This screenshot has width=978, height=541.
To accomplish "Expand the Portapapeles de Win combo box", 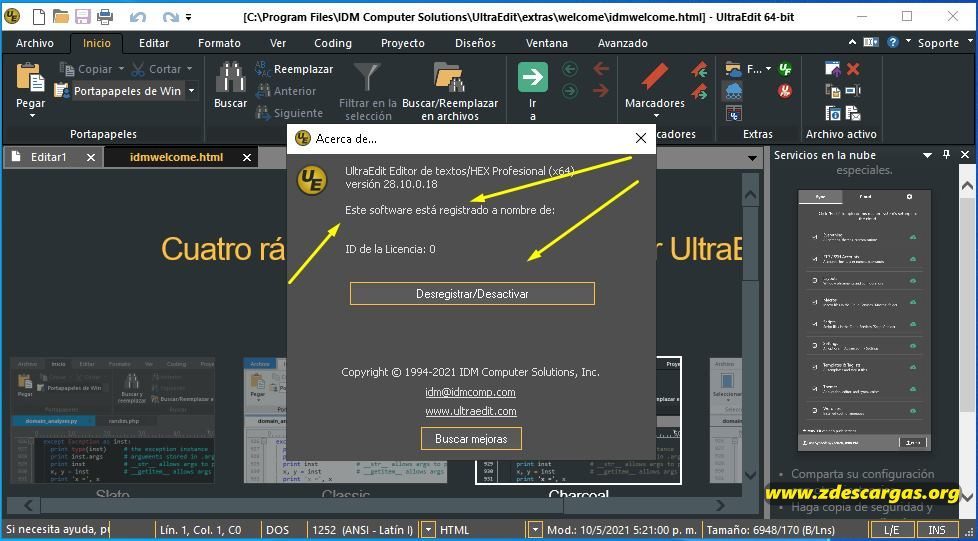I will tap(191, 91).
